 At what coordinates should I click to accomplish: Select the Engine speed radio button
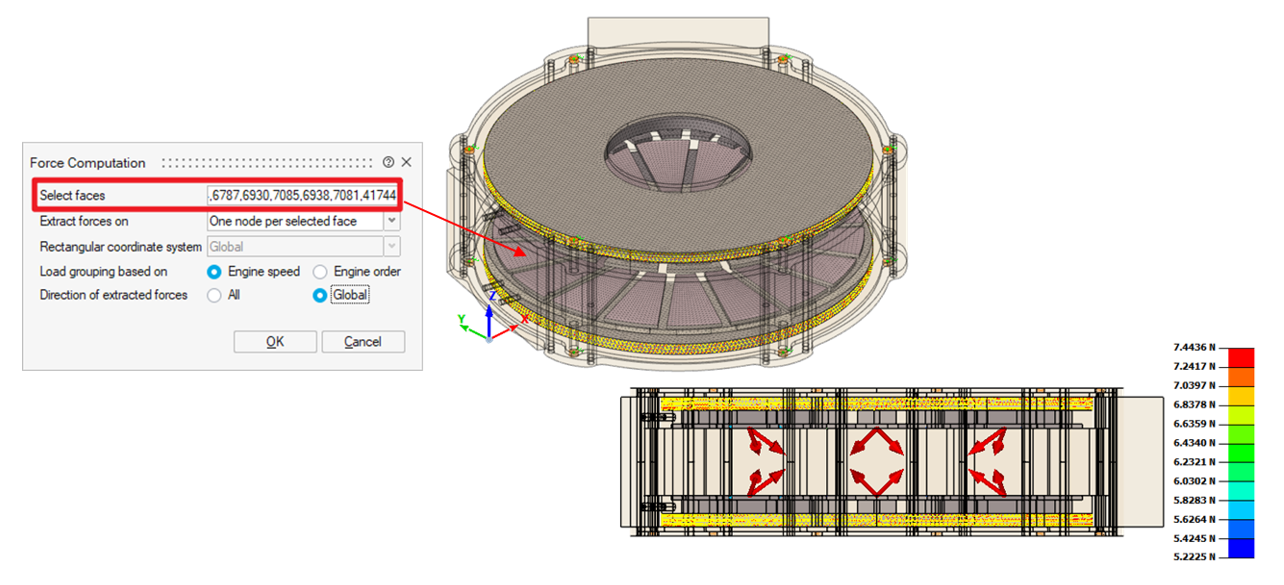214,271
